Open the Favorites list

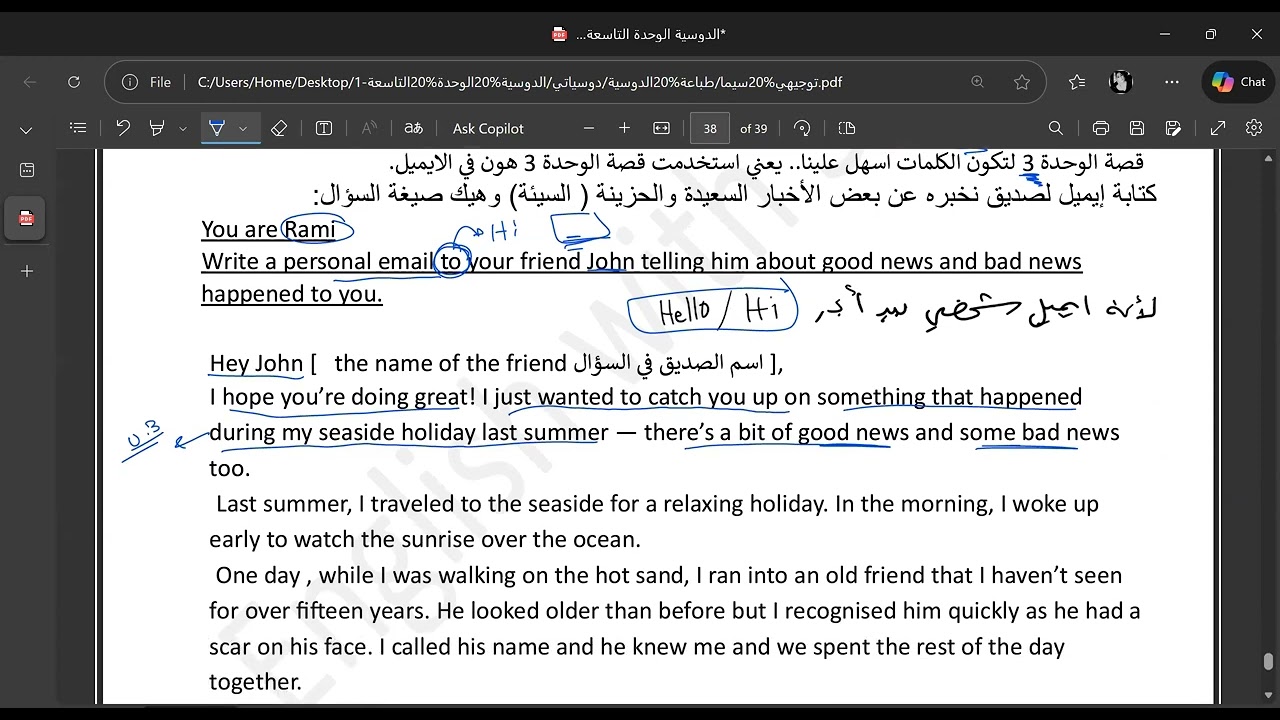[x=1077, y=82]
